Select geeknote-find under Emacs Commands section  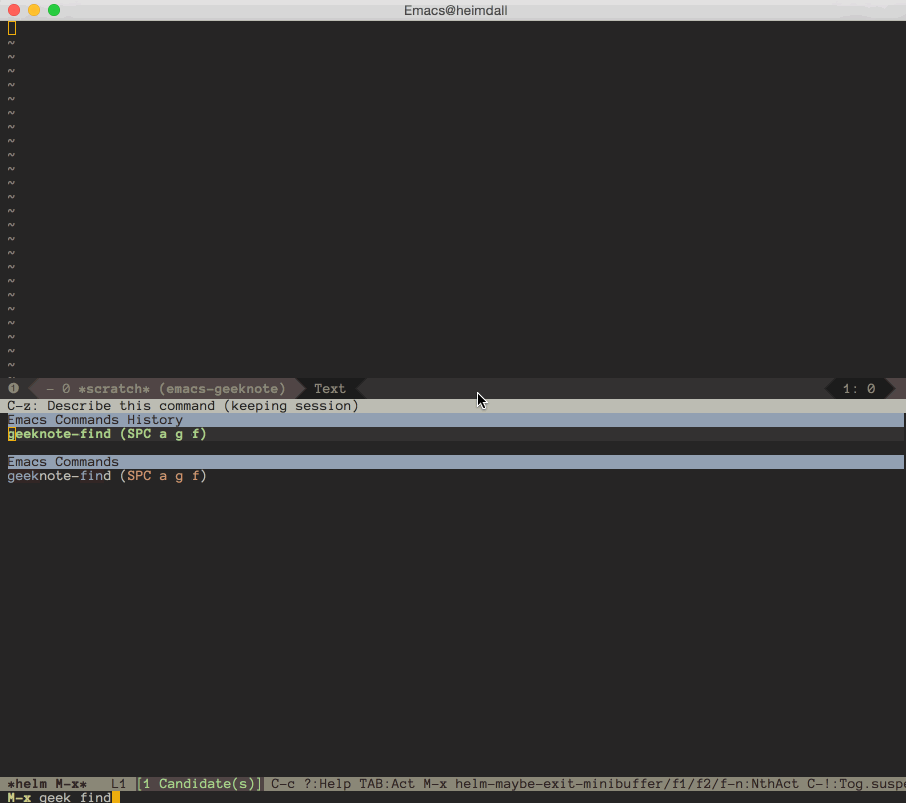tap(107, 476)
